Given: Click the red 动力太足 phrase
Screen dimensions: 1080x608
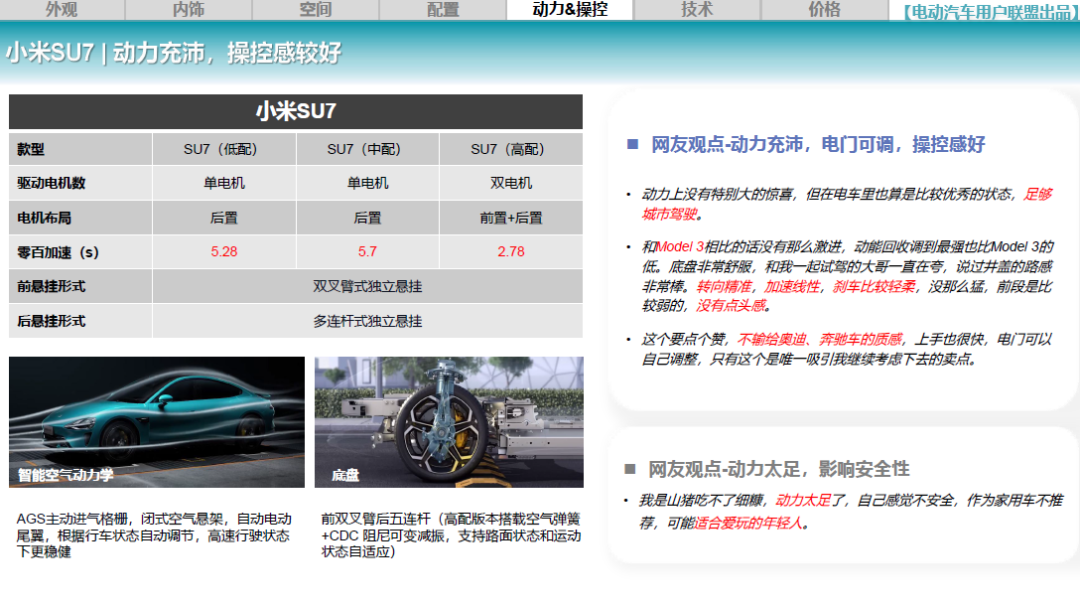Looking at the screenshot, I should click(x=803, y=501).
